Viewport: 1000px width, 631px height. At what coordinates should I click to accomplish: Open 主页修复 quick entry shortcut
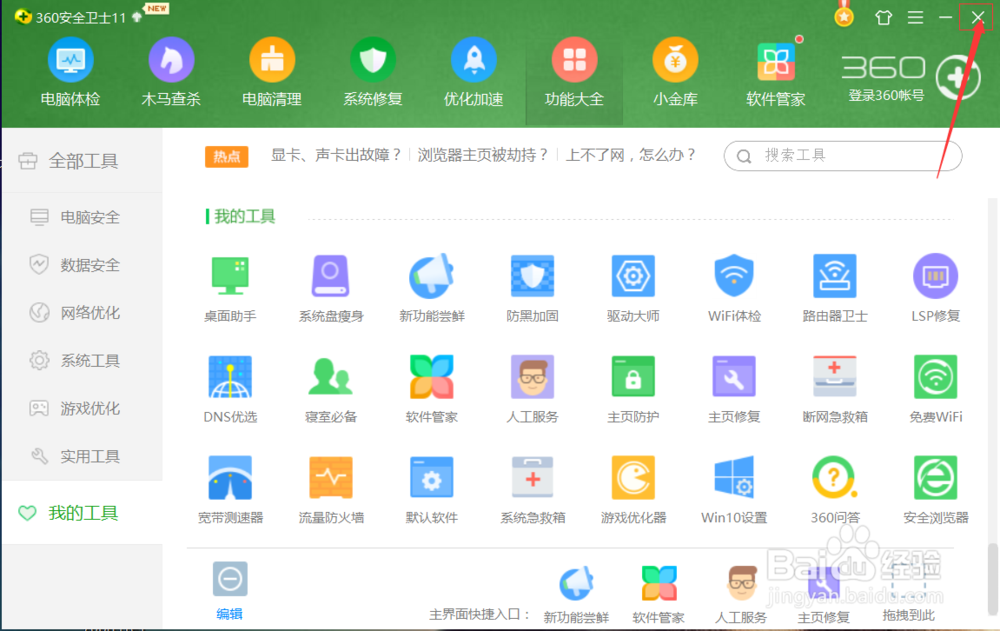[823, 594]
